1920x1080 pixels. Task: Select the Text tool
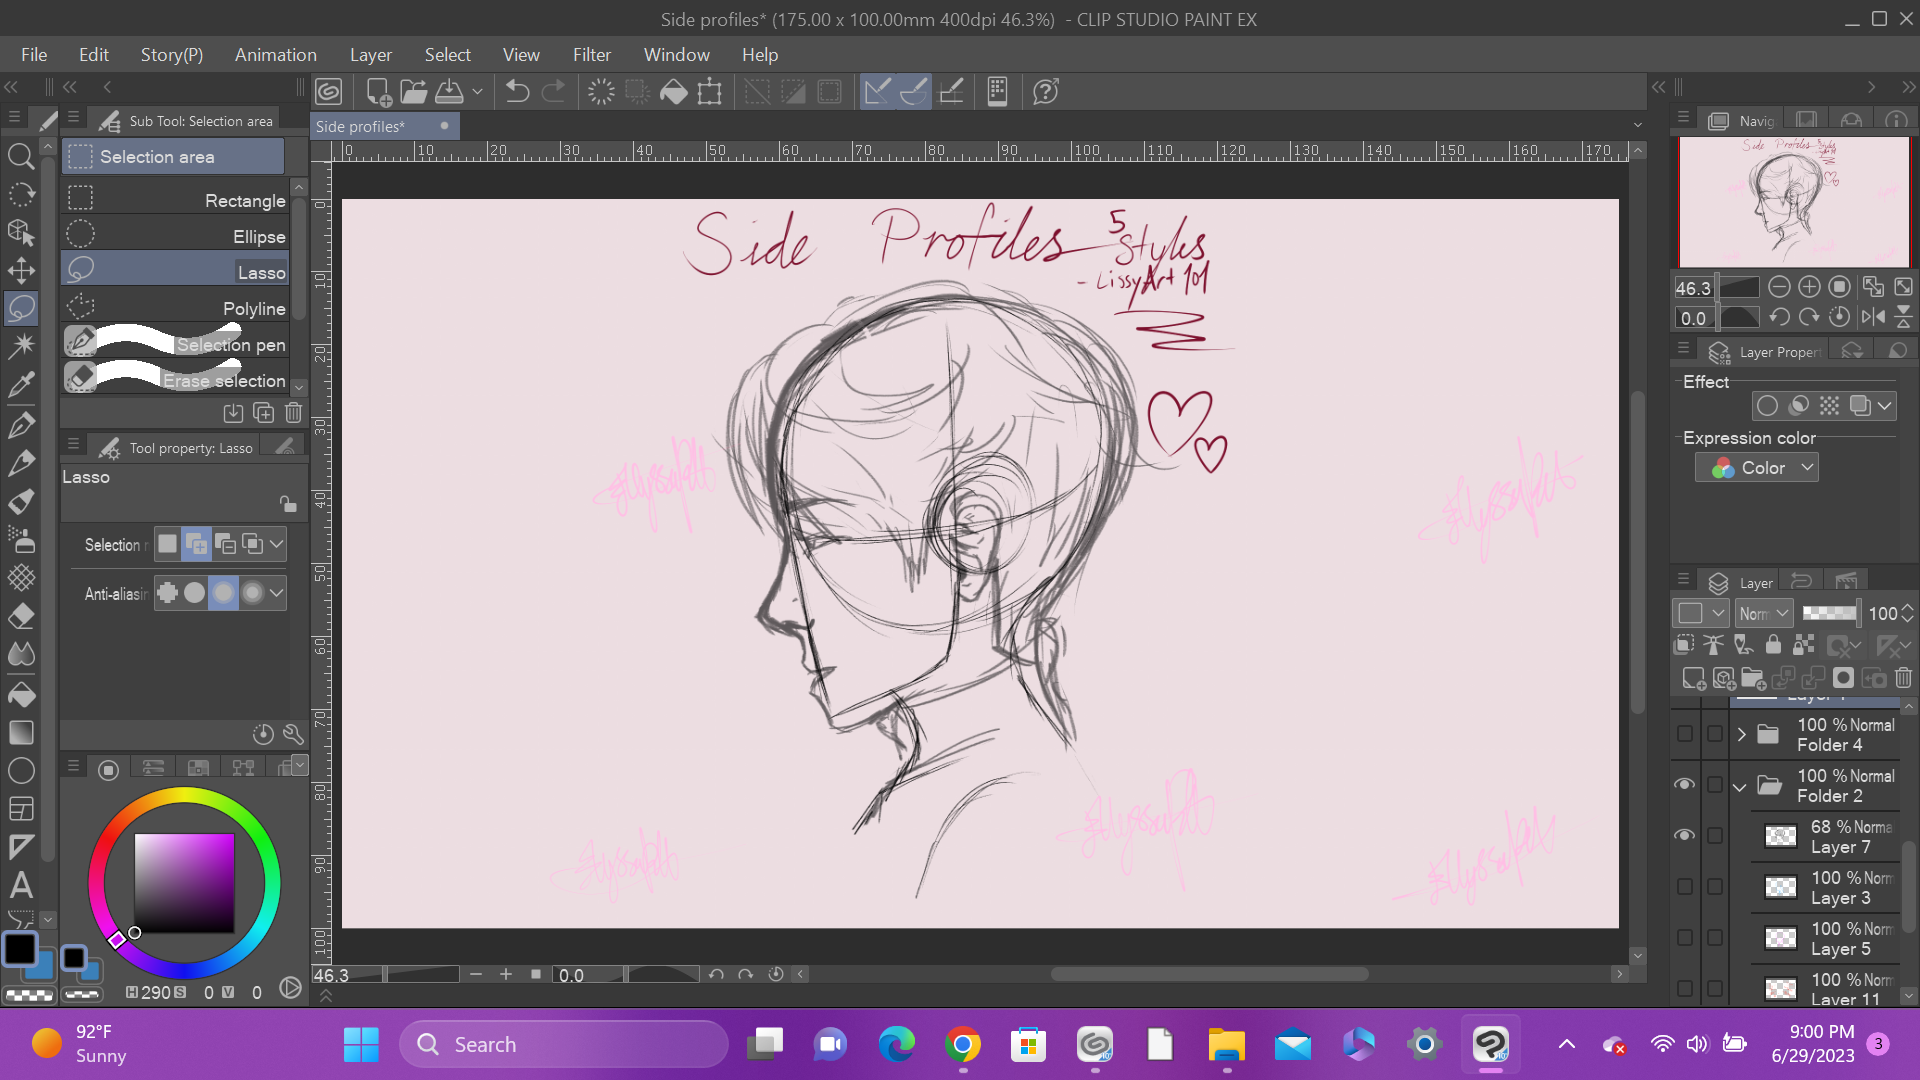pyautogui.click(x=21, y=885)
